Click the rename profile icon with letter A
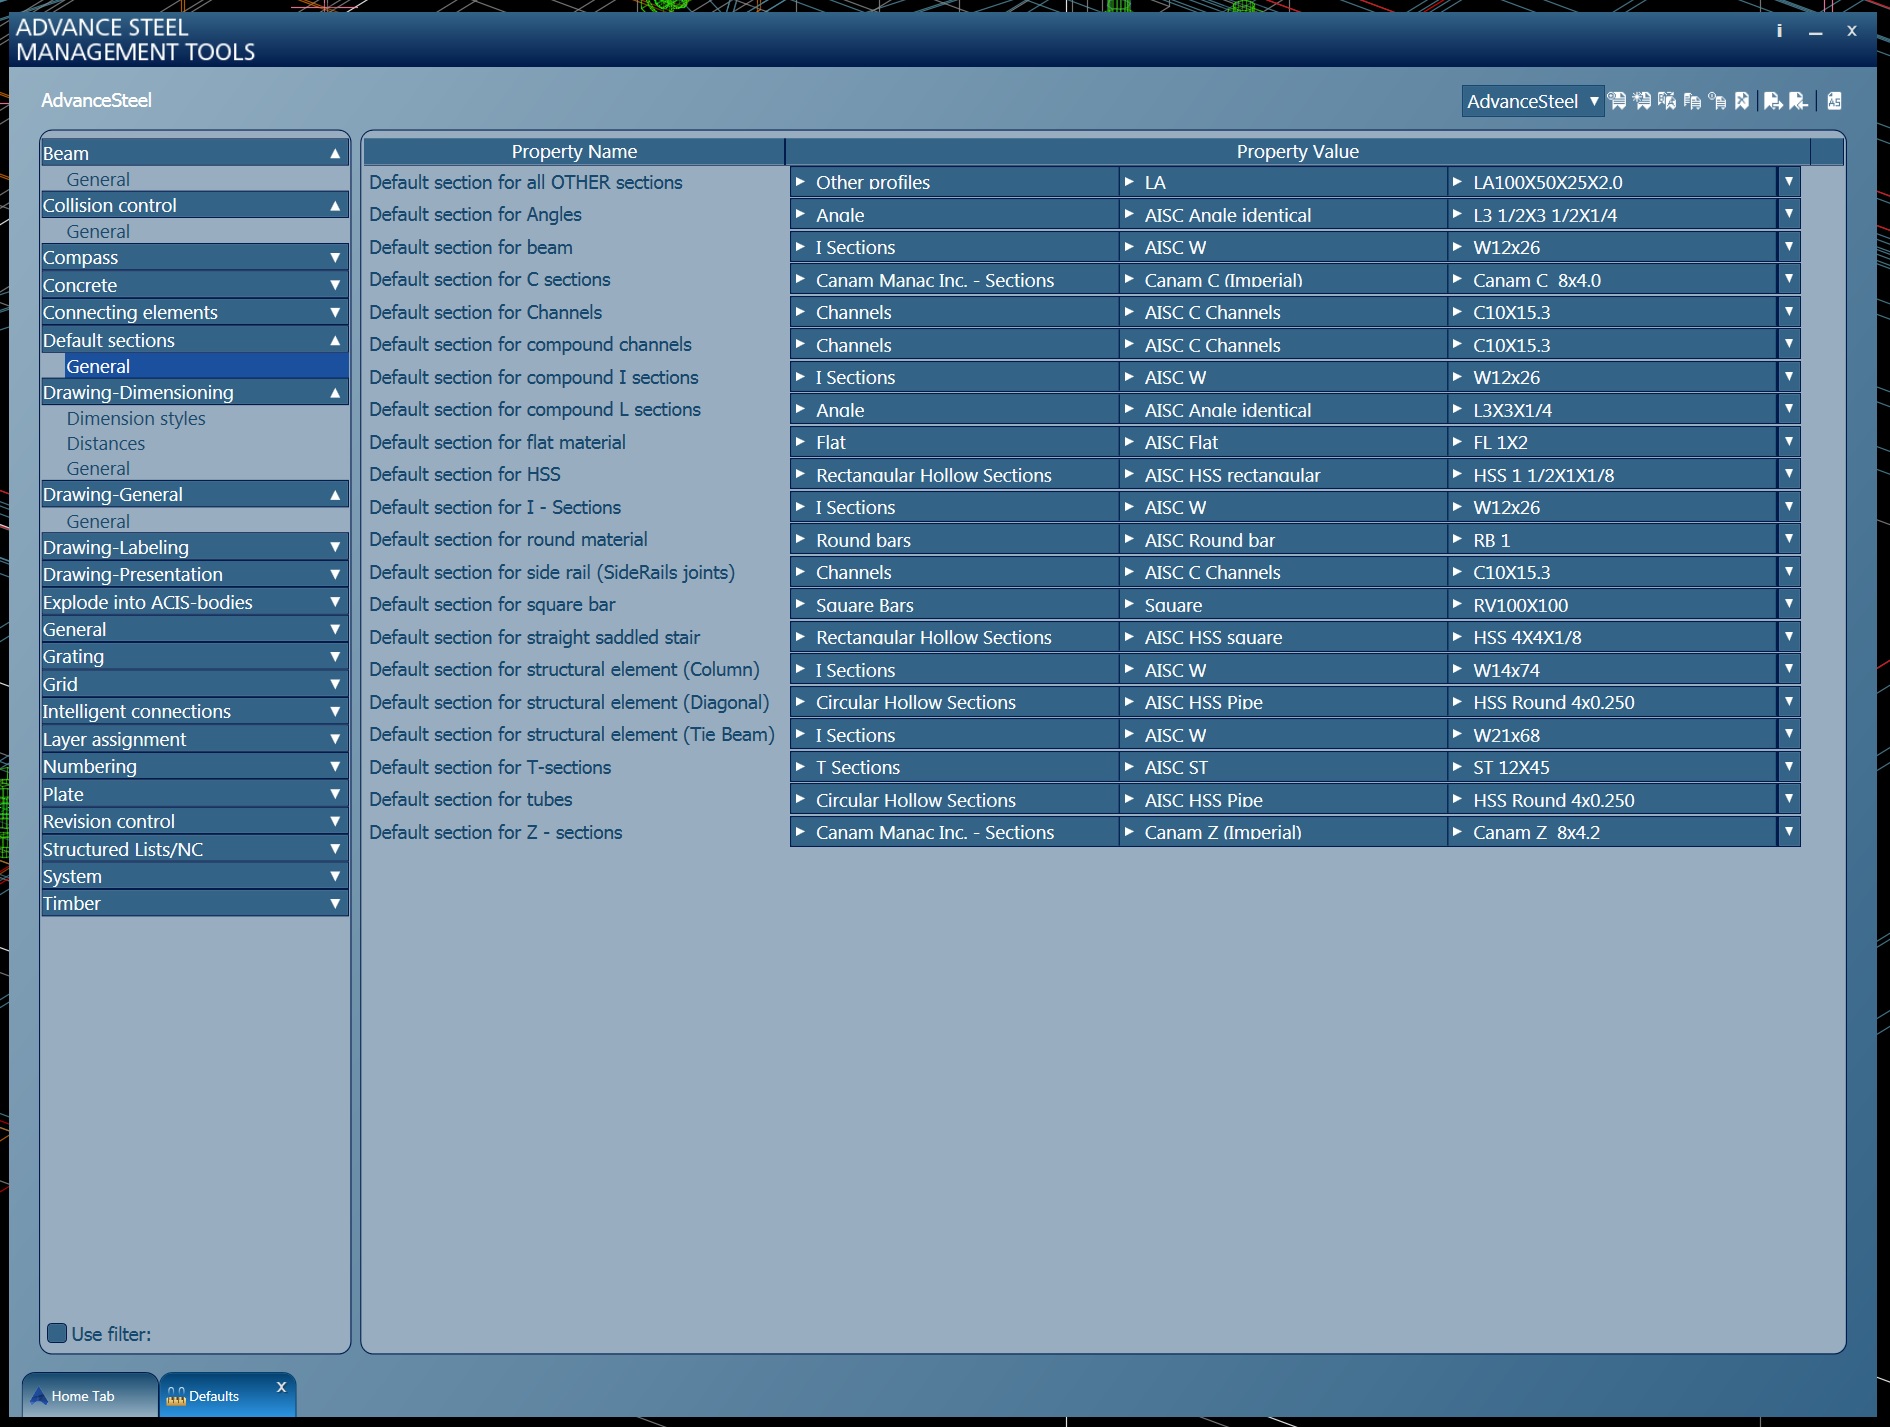The width and height of the screenshot is (1890, 1427). tap(1667, 101)
